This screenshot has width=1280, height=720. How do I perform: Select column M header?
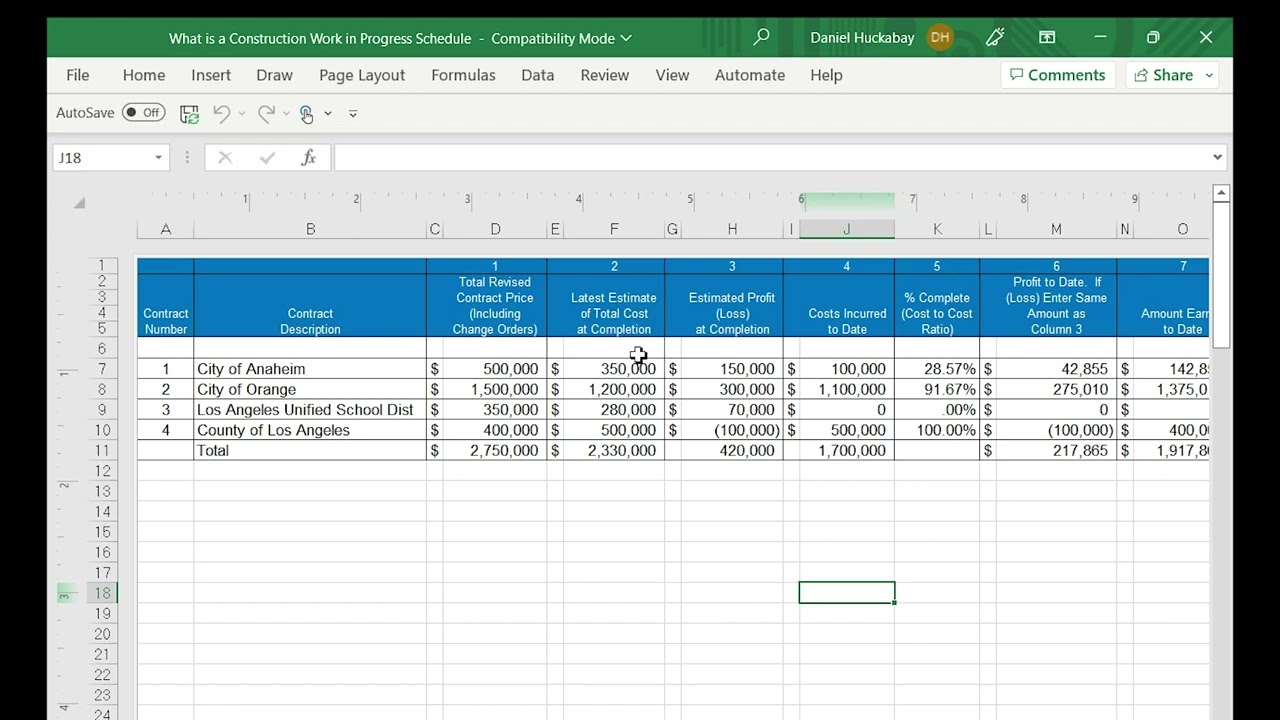click(x=1056, y=229)
